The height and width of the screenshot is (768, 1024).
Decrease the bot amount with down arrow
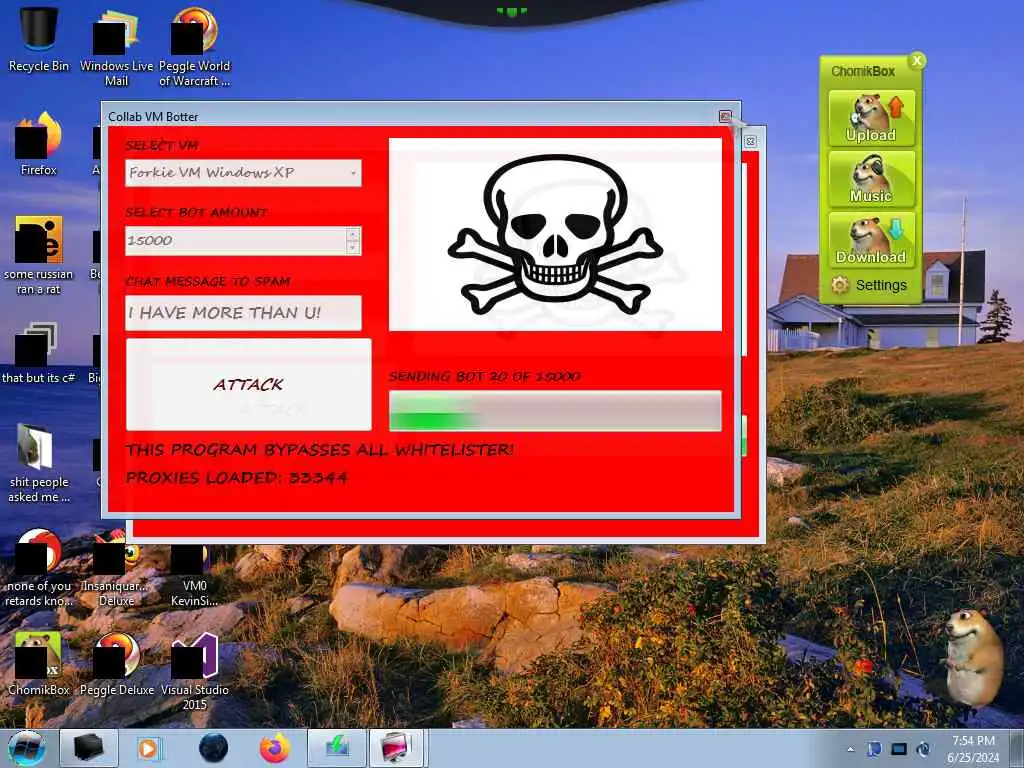tap(353, 248)
